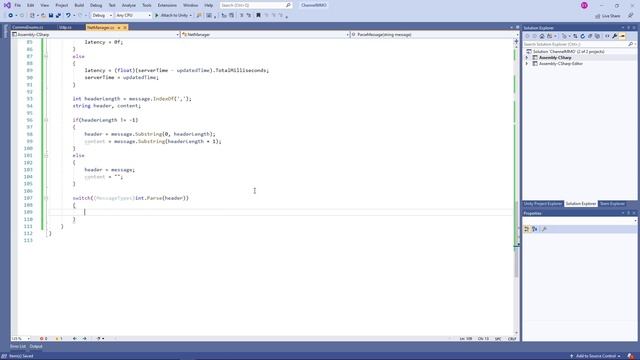Viewport: 640px width, 360px height.
Task: Click the error count indicator
Action: pos(43,339)
